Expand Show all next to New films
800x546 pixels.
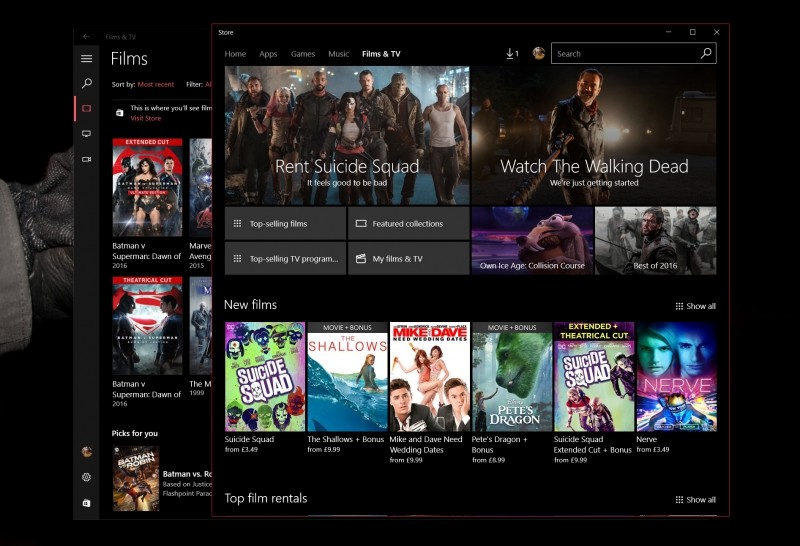coord(695,306)
